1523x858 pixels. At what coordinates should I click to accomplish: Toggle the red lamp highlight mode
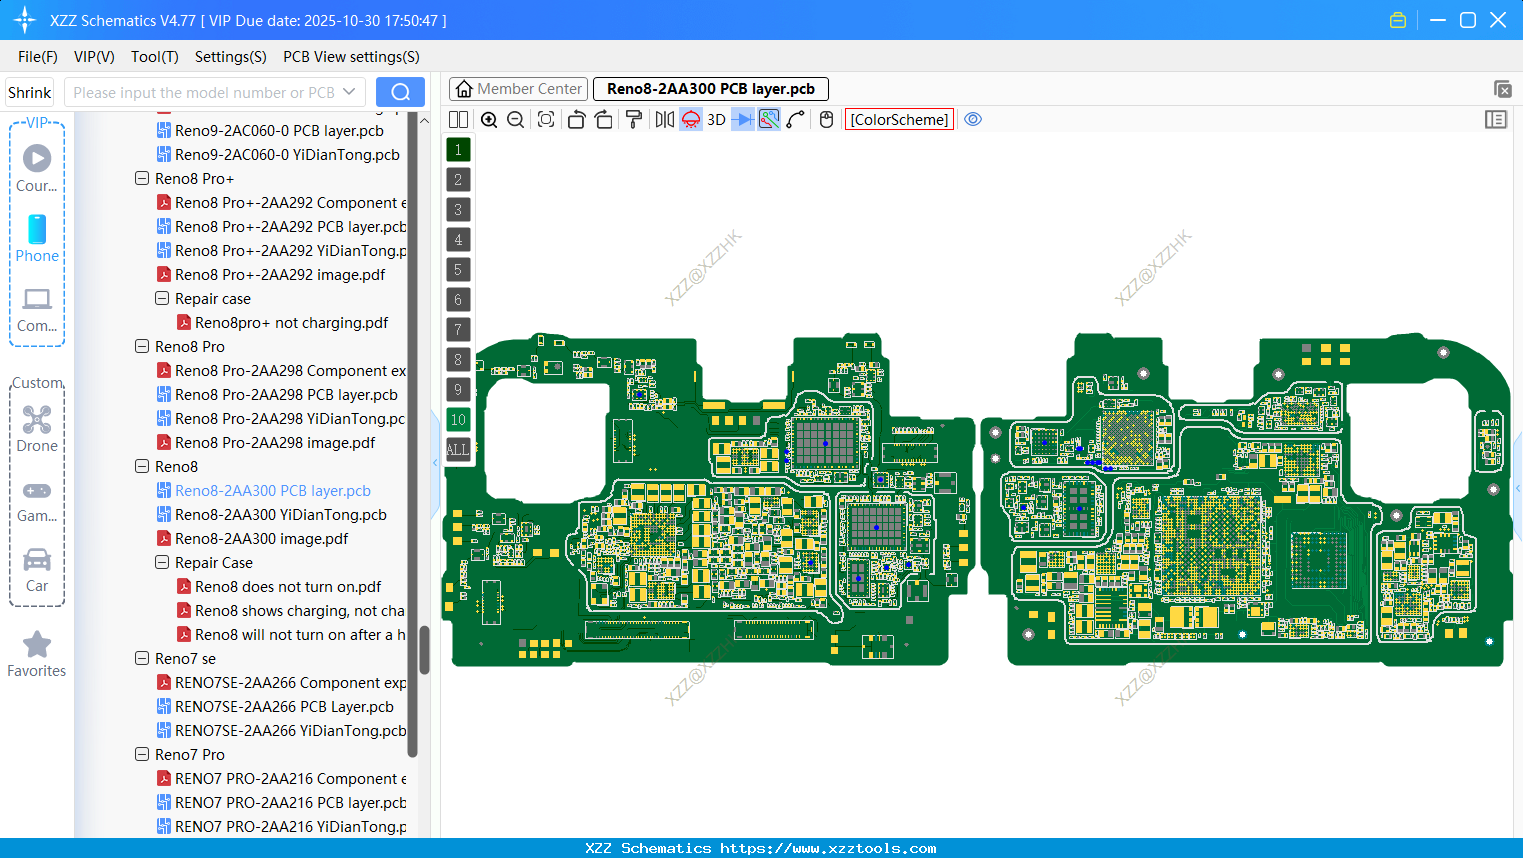pos(691,119)
